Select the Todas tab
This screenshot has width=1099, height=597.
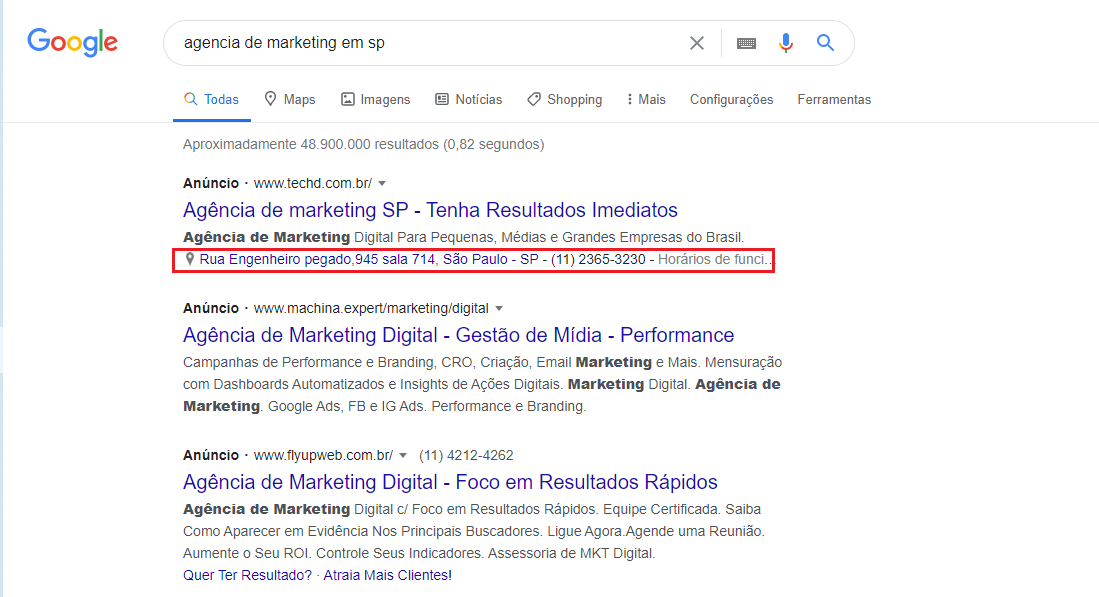[212, 100]
